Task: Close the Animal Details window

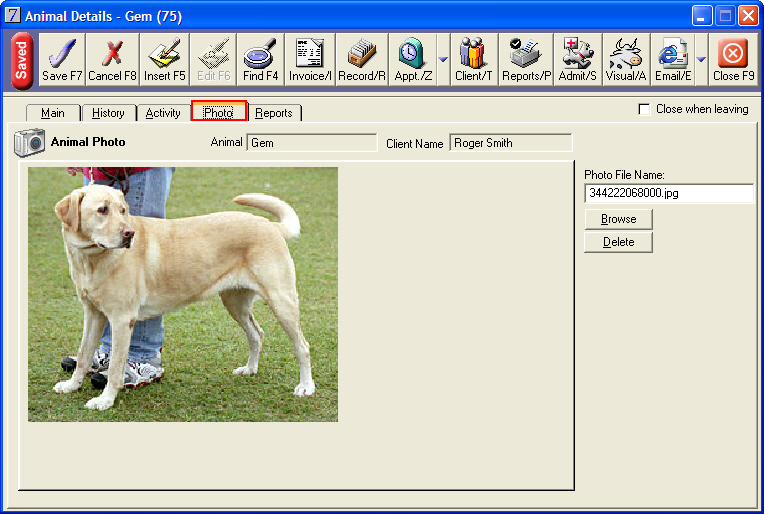Action: pyautogui.click(x=748, y=16)
